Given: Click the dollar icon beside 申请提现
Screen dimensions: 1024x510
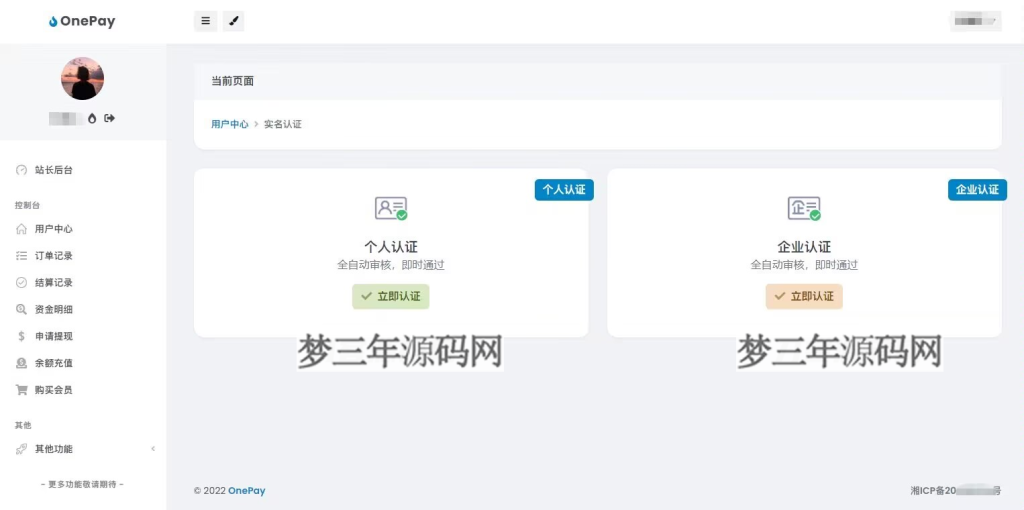Looking at the screenshot, I should pos(22,336).
